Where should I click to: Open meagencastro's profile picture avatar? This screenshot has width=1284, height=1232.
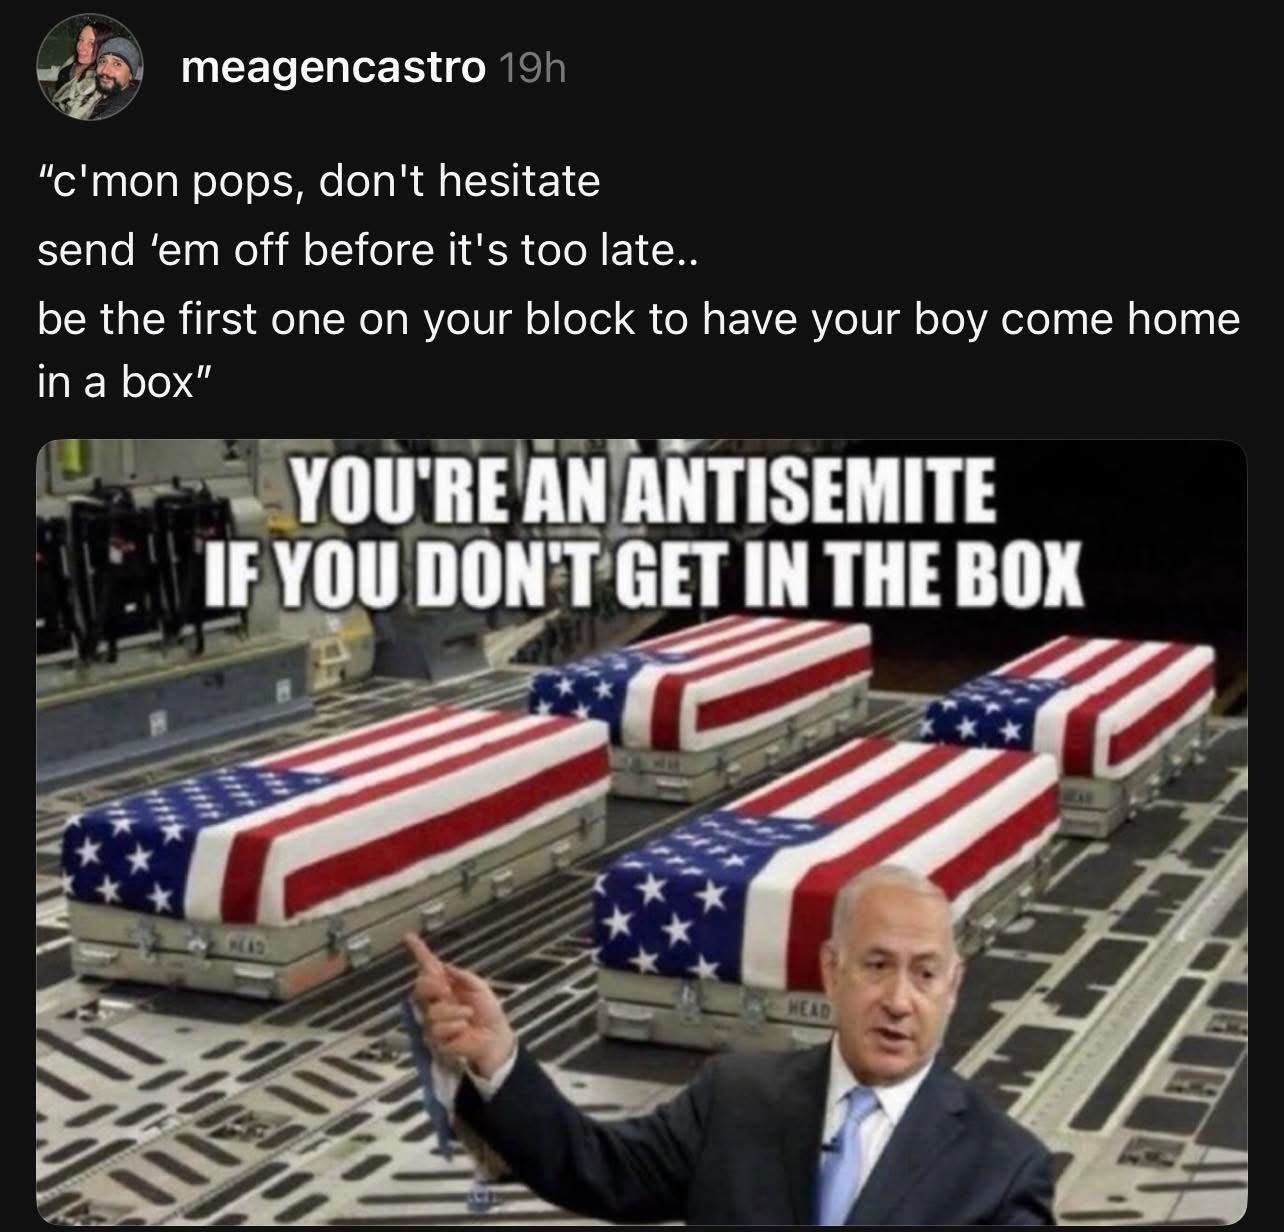(87, 70)
